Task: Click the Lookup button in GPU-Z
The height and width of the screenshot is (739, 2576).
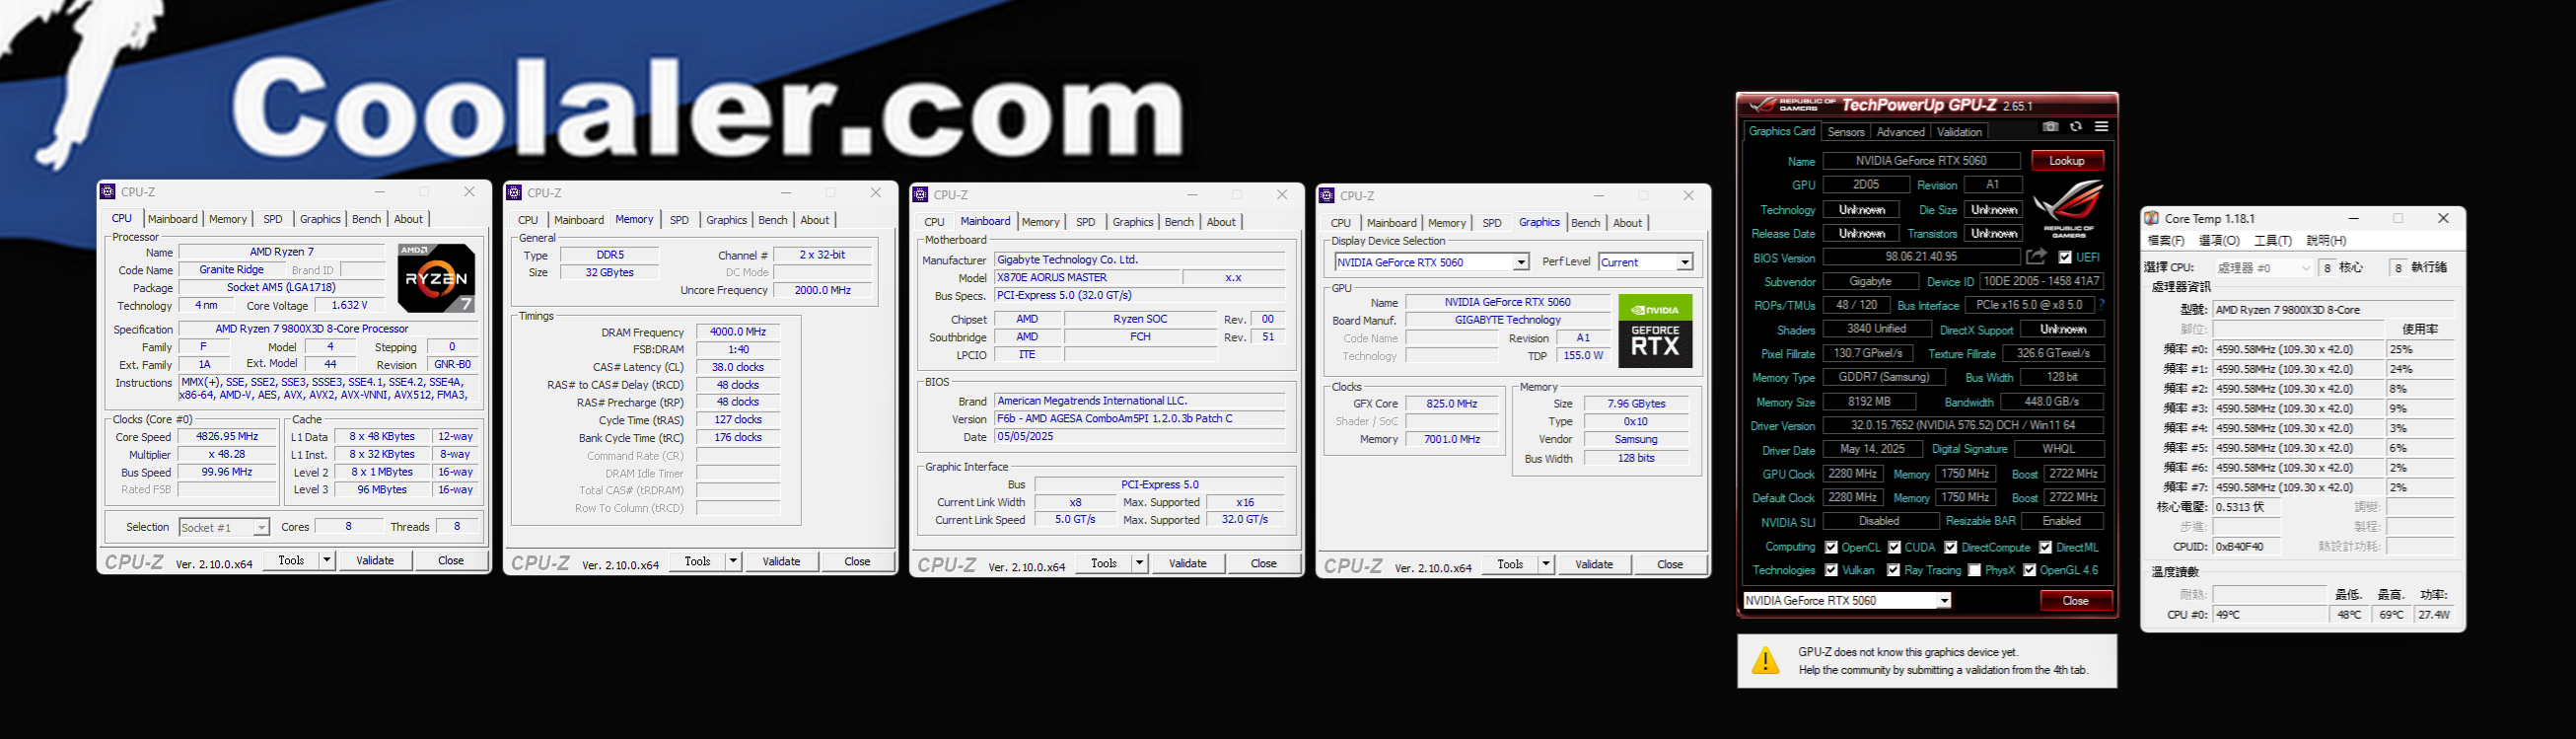Action: point(2067,161)
